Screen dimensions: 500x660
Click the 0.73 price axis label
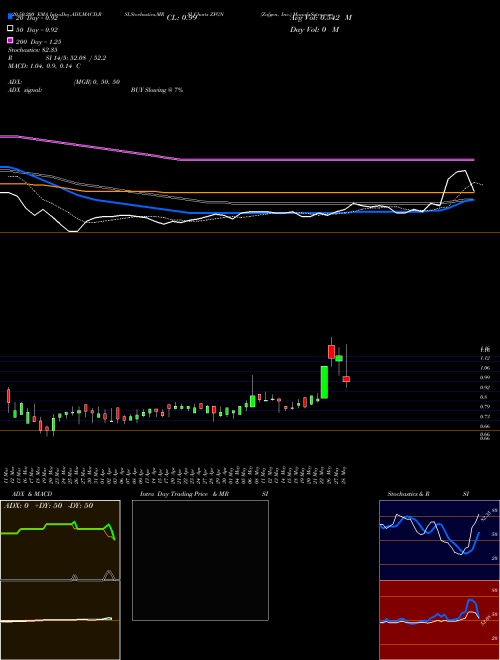click(484, 416)
